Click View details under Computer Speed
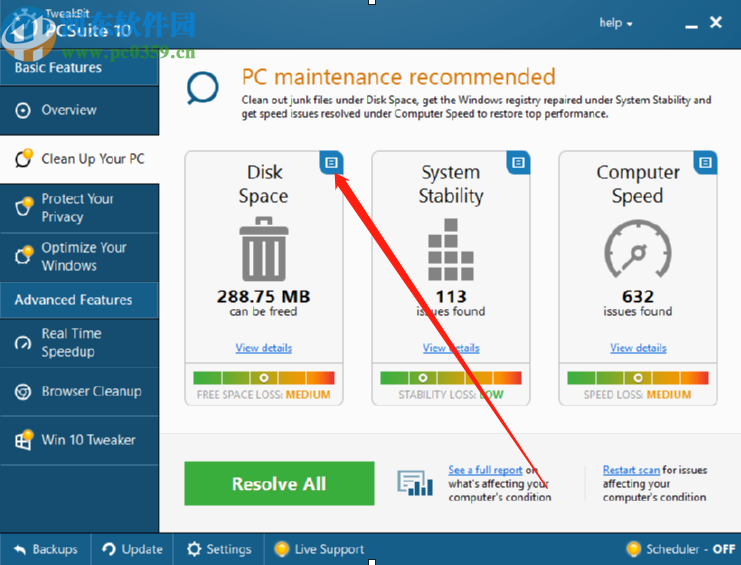 [x=638, y=348]
